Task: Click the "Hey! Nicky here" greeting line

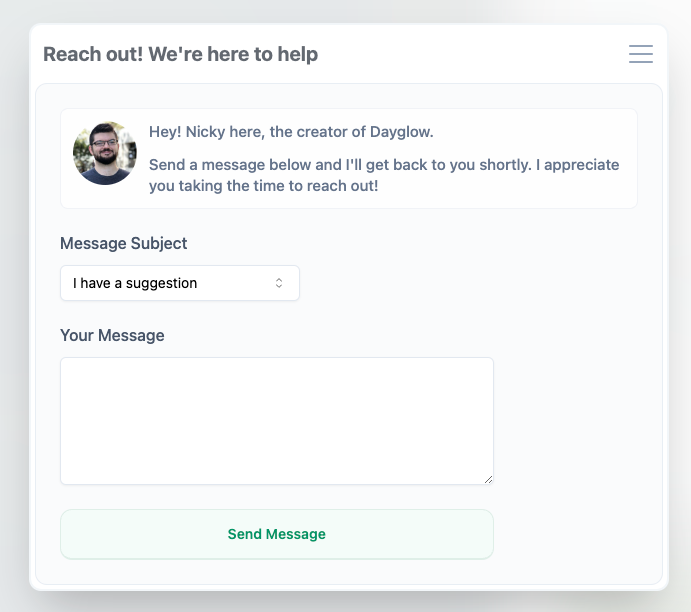Action: pos(291,132)
